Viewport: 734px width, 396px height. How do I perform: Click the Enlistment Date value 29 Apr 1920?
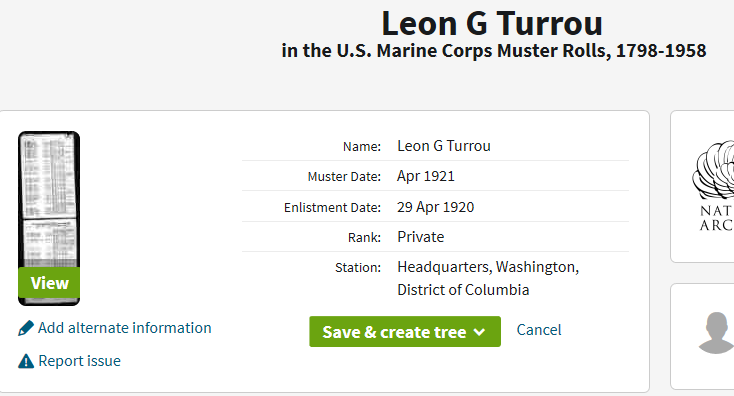click(435, 207)
